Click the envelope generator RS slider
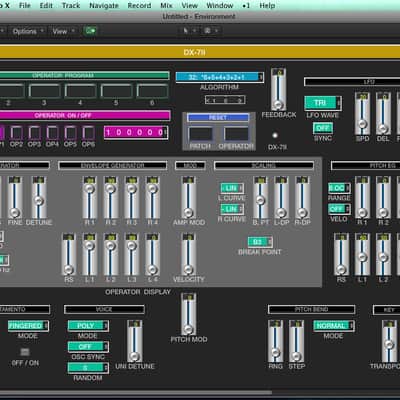400x400 pixels. [69, 254]
